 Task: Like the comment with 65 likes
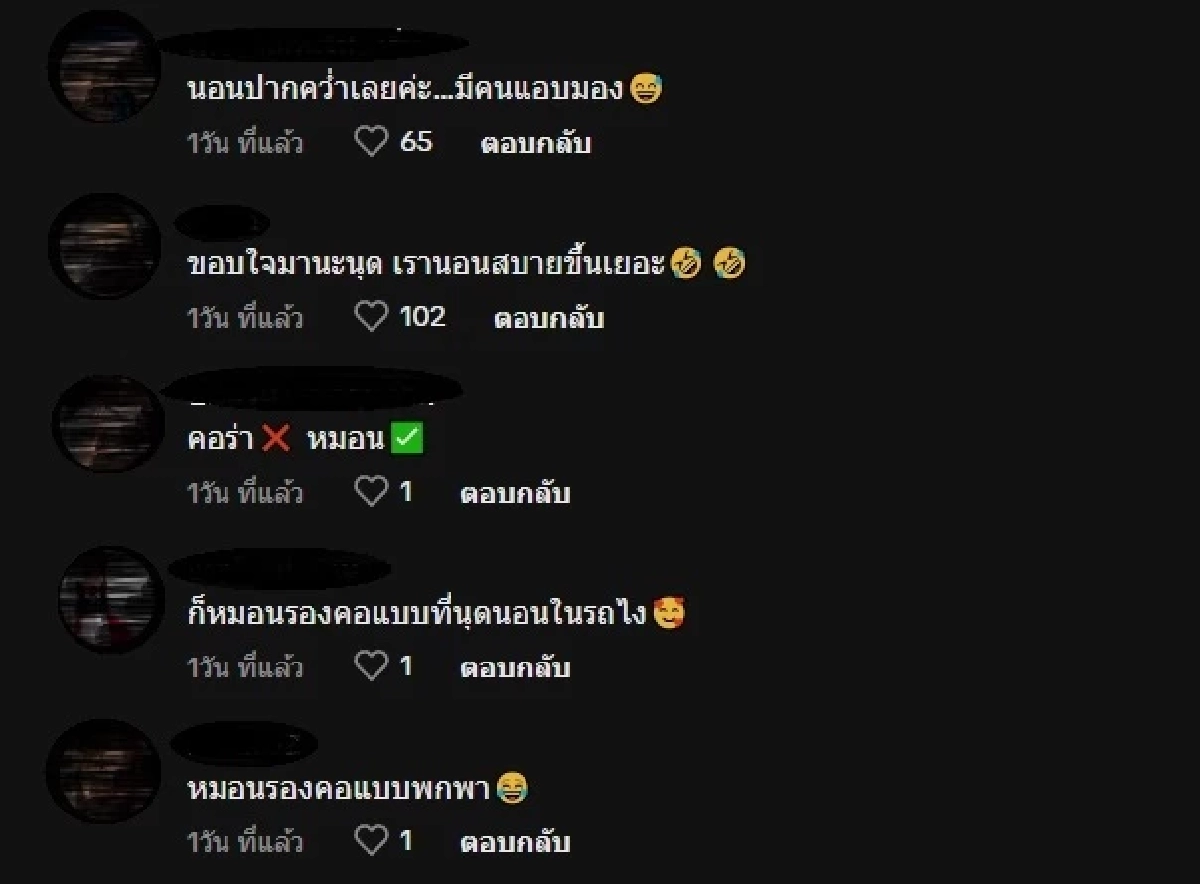click(373, 143)
